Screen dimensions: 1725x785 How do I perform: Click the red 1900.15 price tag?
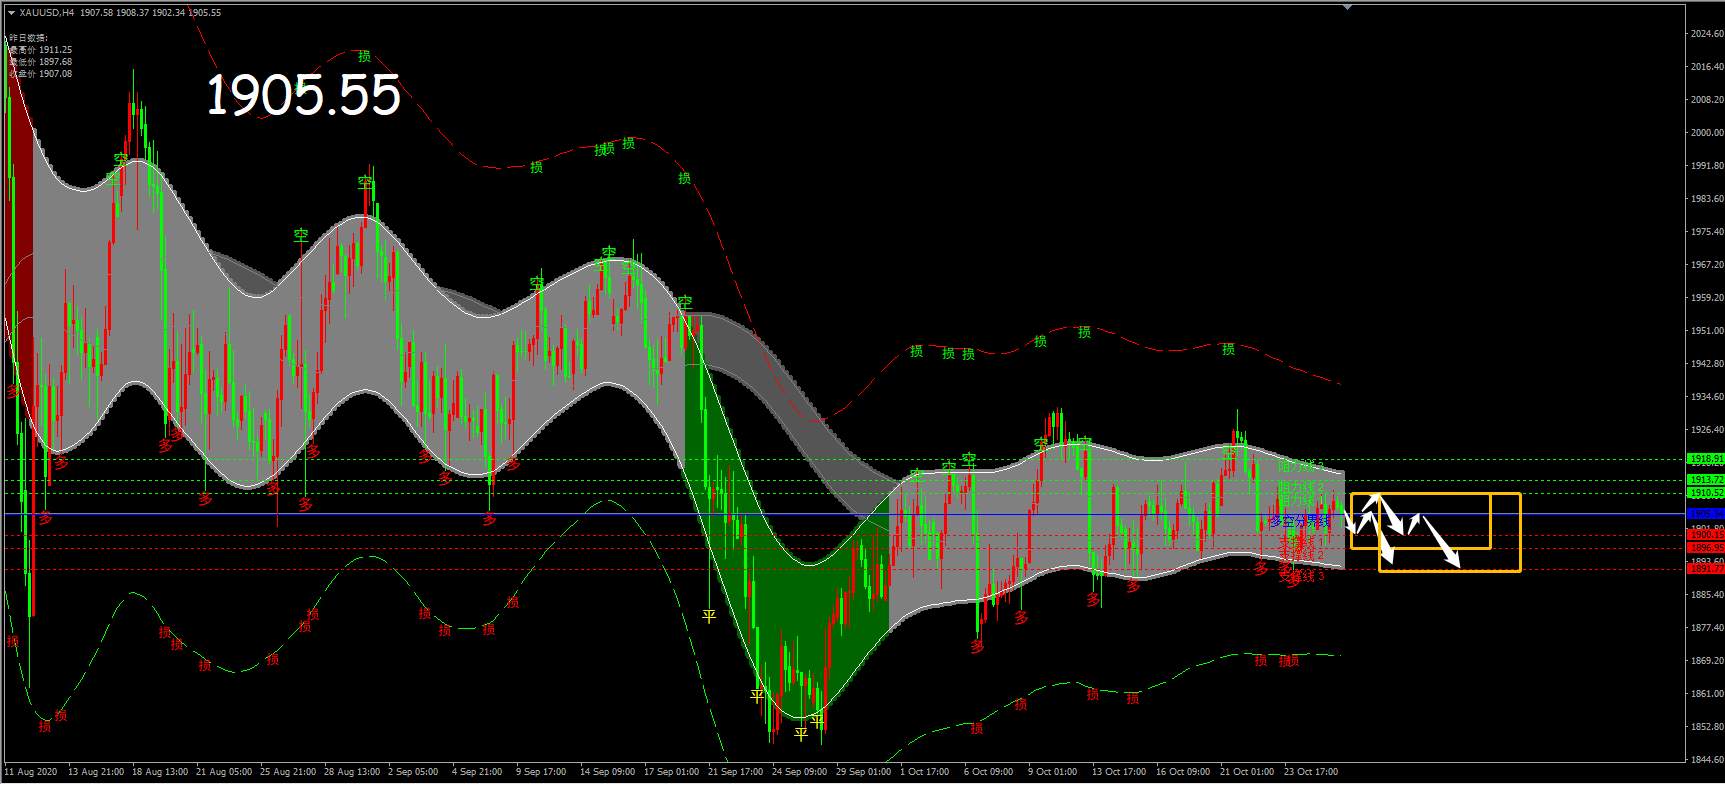pyautogui.click(x=1705, y=535)
